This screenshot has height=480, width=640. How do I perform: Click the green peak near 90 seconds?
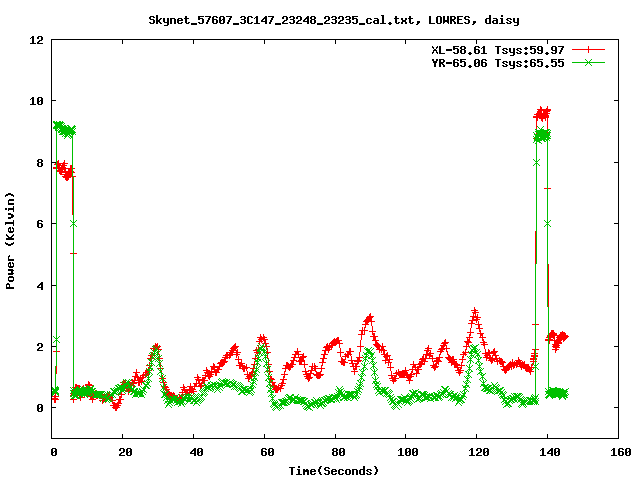pyautogui.click(x=368, y=352)
